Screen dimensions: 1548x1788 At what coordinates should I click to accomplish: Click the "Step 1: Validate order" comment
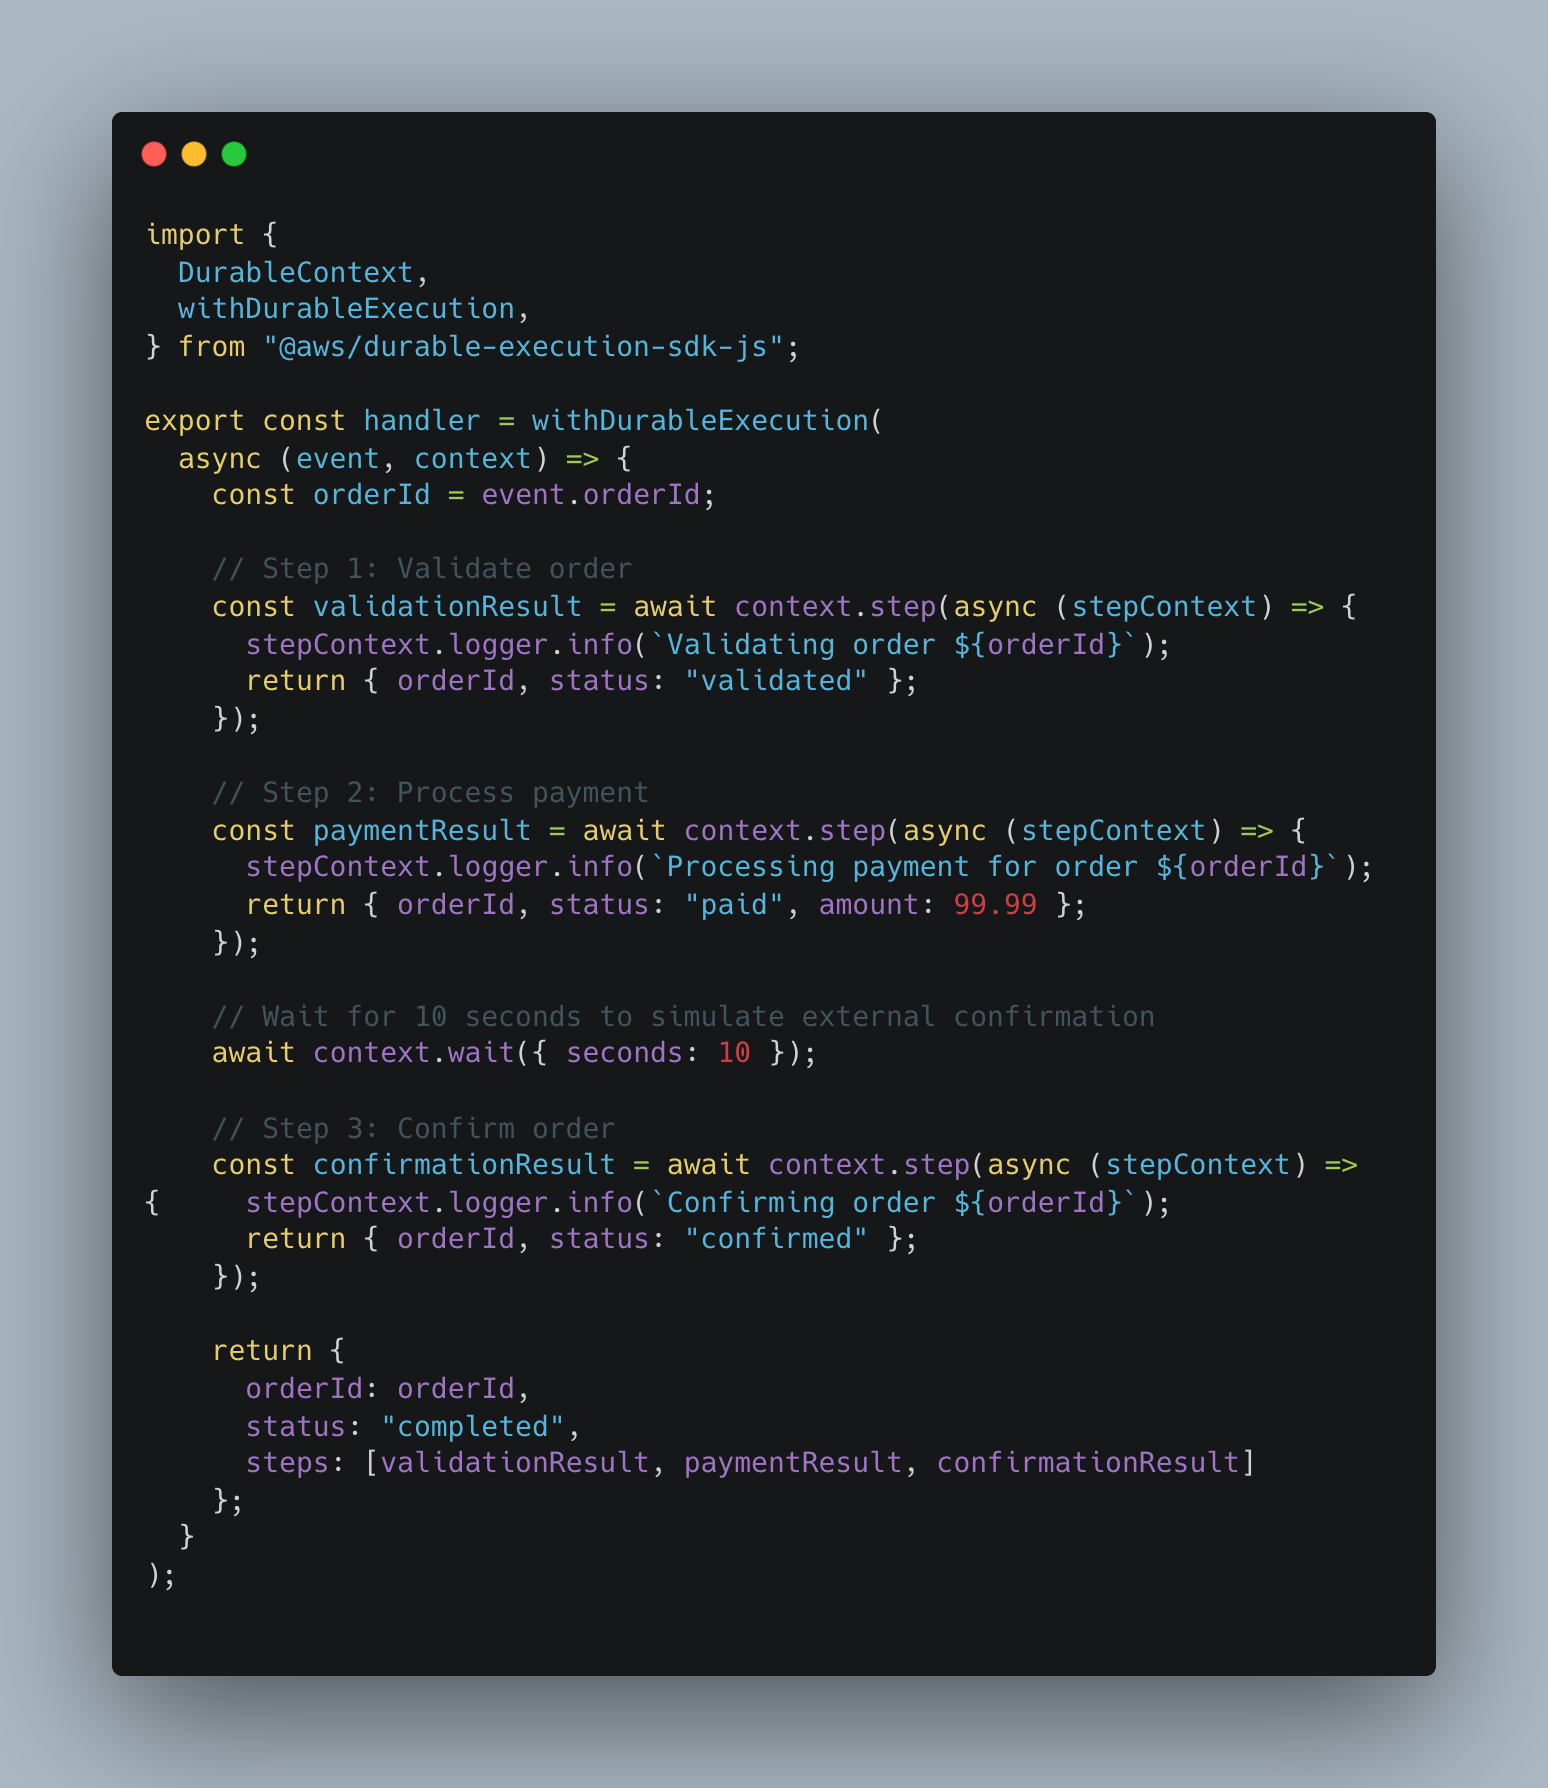pyautogui.click(x=422, y=569)
